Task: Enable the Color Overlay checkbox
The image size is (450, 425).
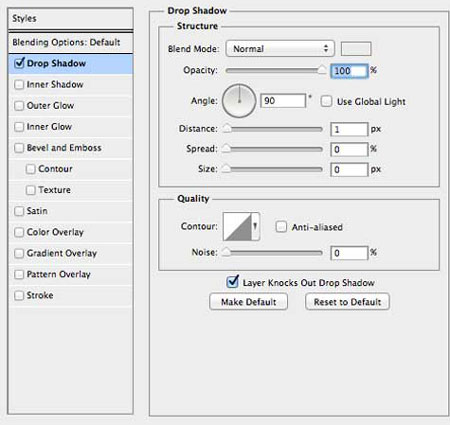Action: click(x=19, y=232)
